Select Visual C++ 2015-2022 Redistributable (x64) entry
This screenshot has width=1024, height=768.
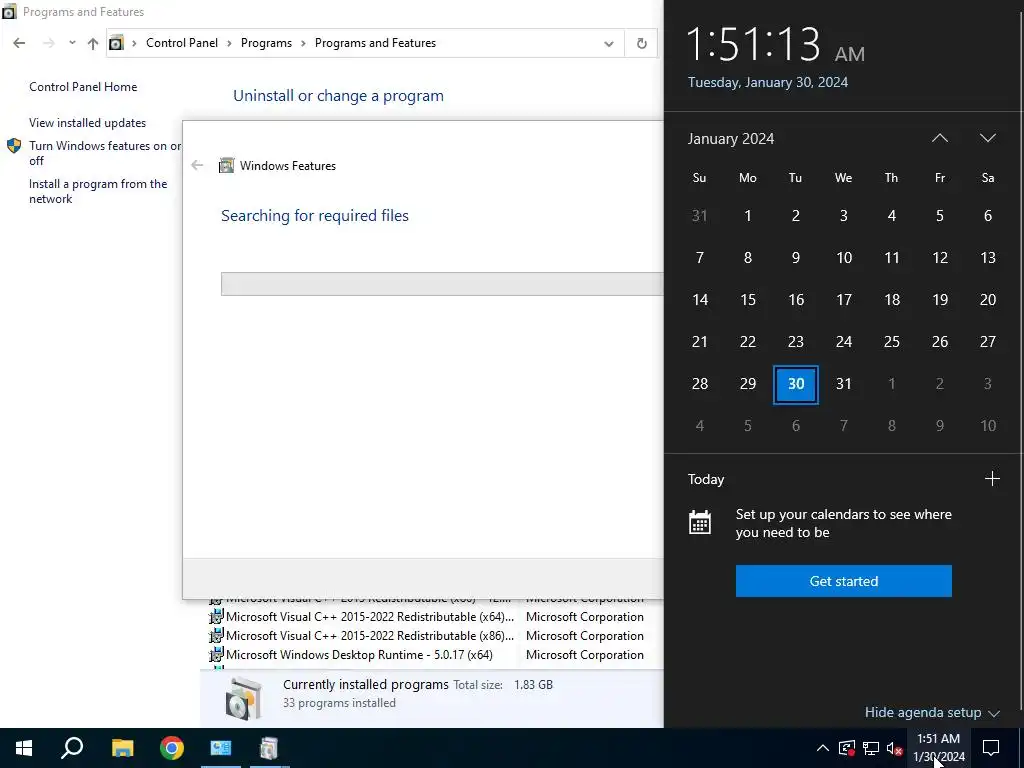pos(370,616)
